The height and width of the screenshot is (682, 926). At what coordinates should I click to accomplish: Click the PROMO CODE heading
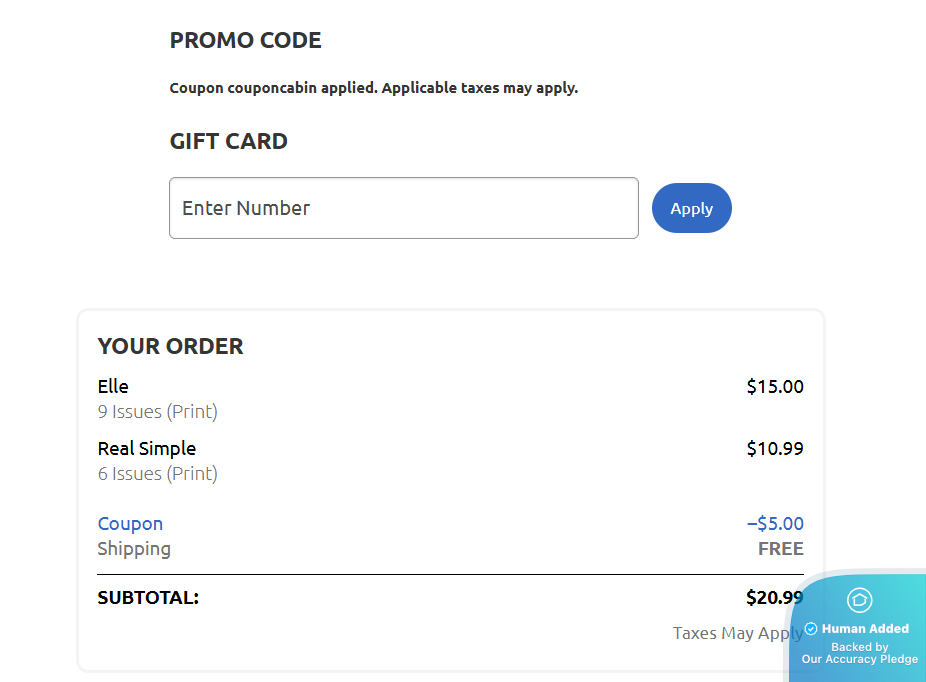pyautogui.click(x=245, y=41)
